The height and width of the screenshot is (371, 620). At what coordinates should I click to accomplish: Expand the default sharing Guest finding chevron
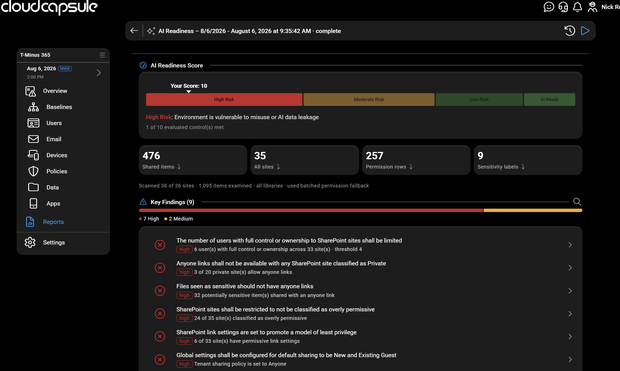click(x=570, y=360)
